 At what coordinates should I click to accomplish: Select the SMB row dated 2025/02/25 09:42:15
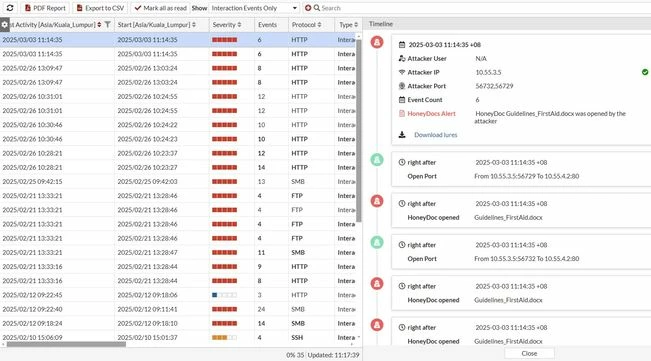178,182
